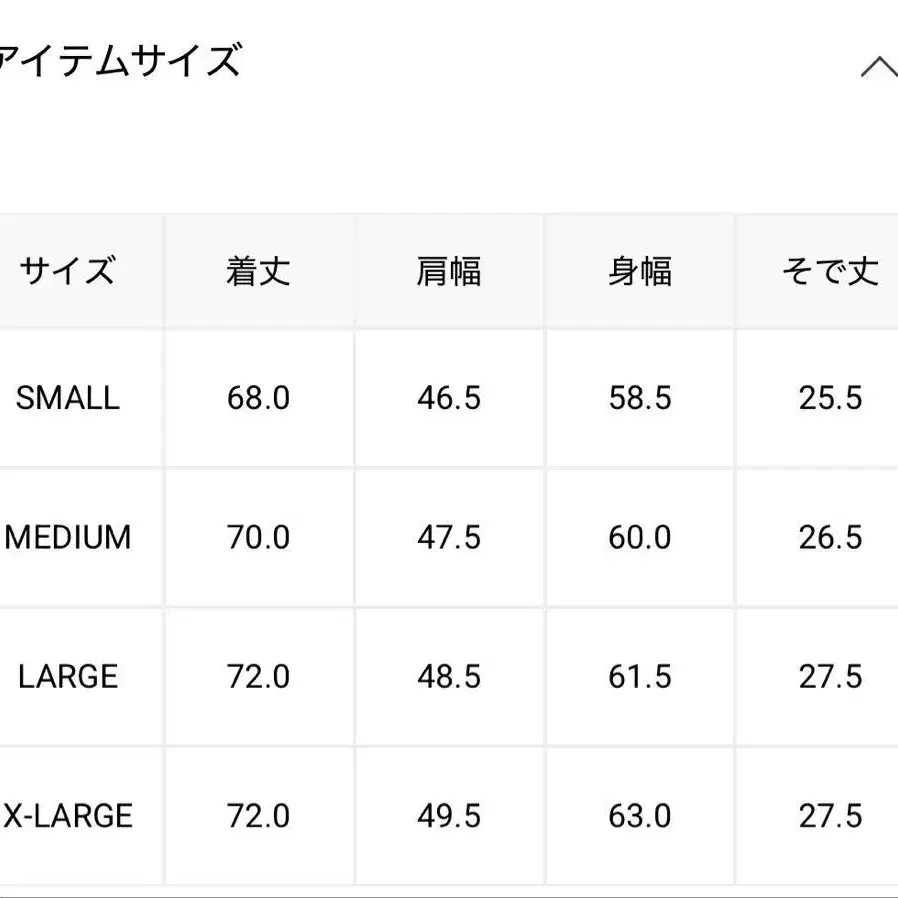Select SMALL 着丈 value 68.0
This screenshot has width=898, height=898.
click(x=258, y=398)
